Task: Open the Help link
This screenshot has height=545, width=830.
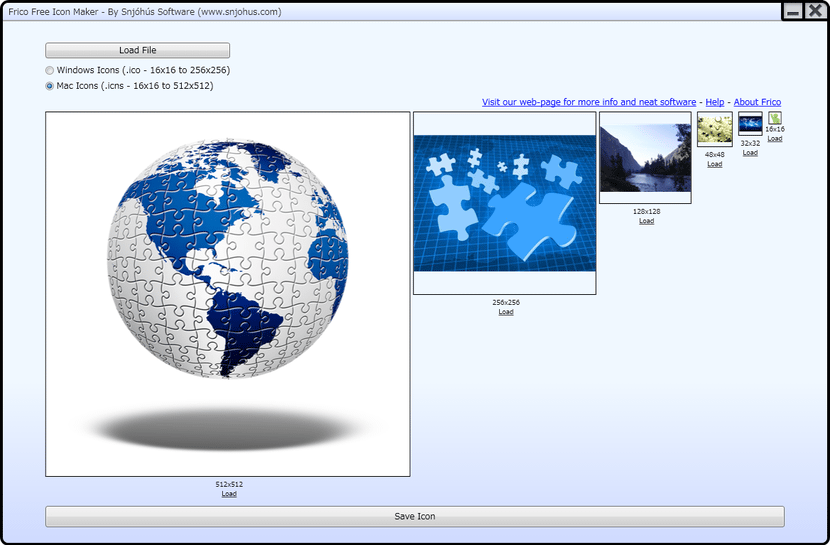Action: pos(715,102)
